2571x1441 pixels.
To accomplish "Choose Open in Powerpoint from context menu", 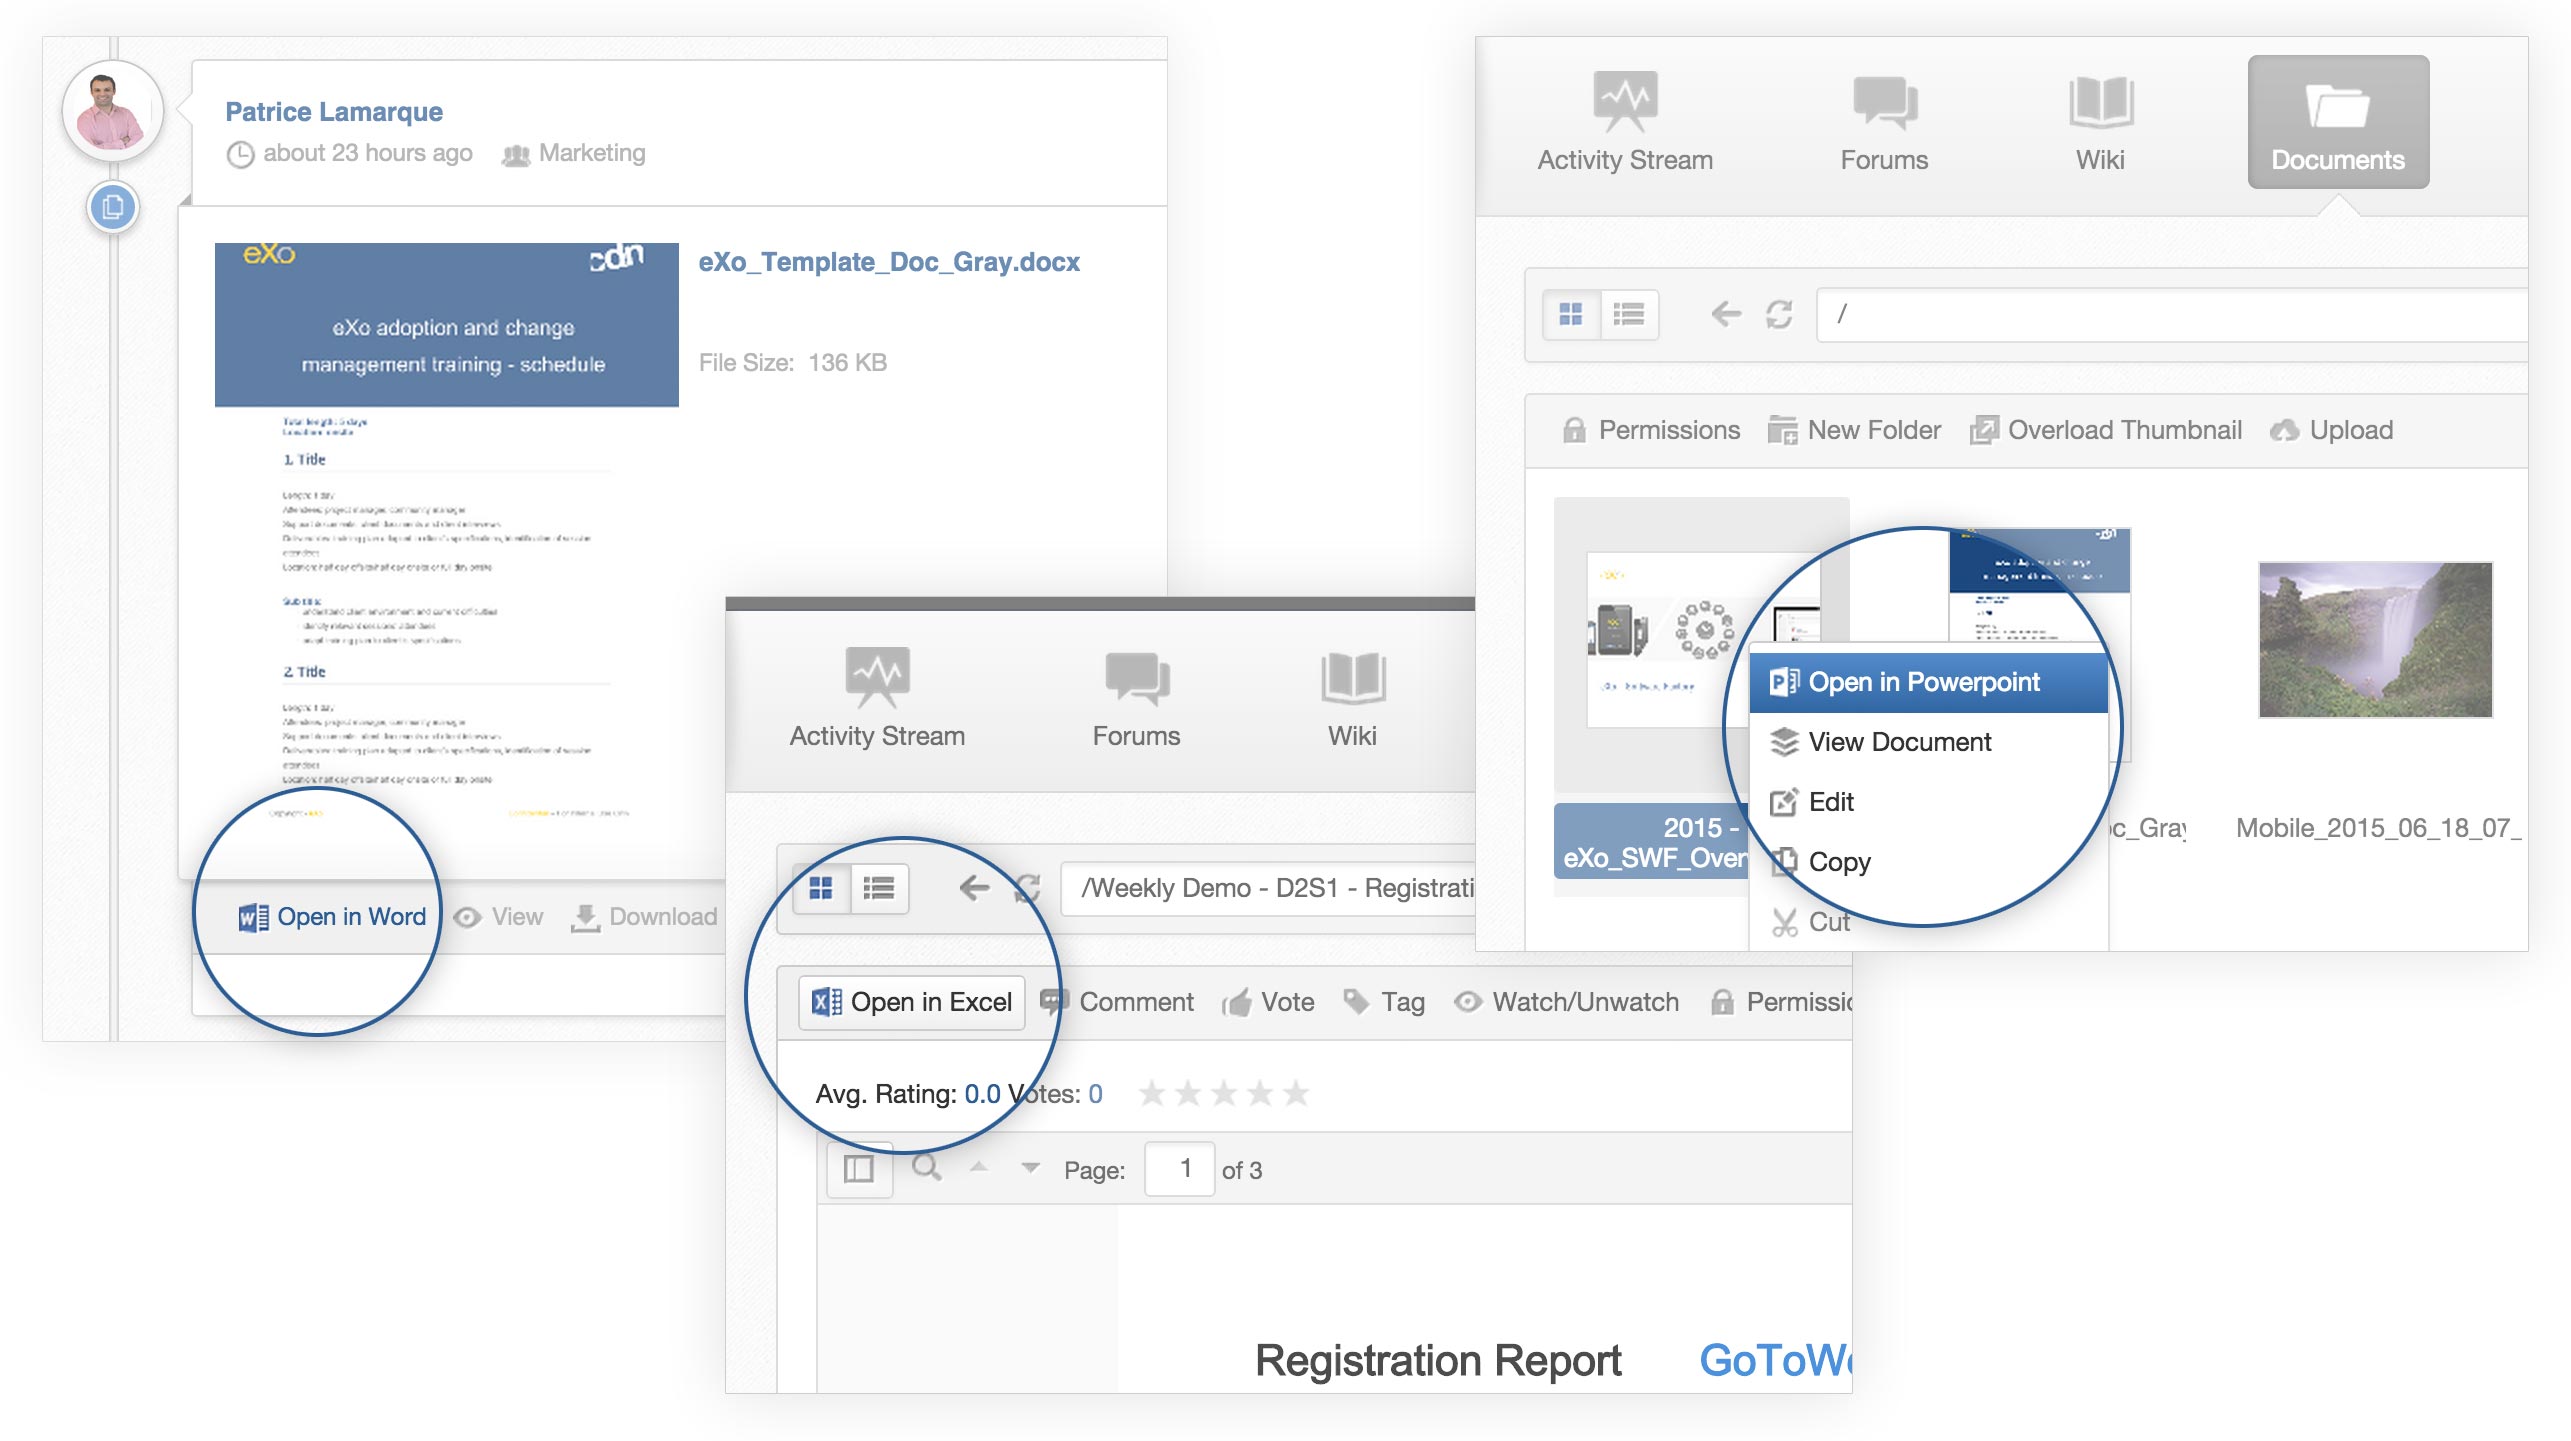I will tap(1928, 683).
